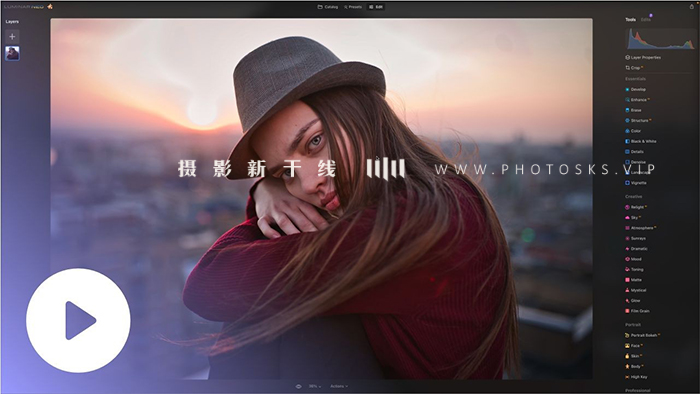Click the large play video button

click(78, 320)
